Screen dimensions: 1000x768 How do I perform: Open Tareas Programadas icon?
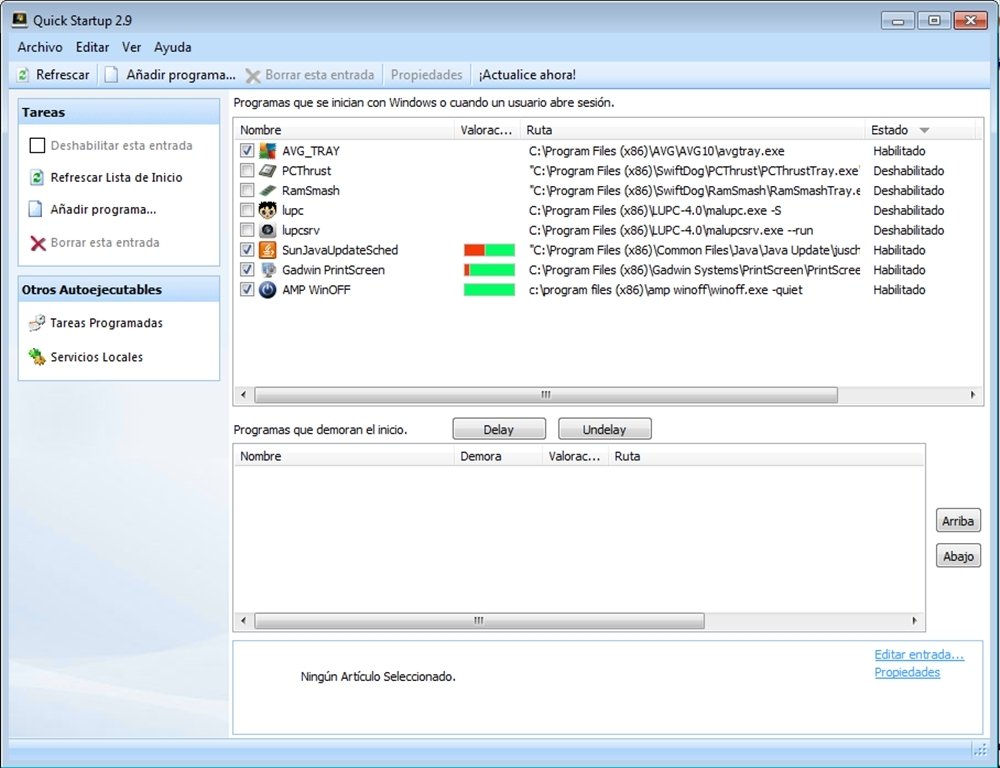coord(37,323)
